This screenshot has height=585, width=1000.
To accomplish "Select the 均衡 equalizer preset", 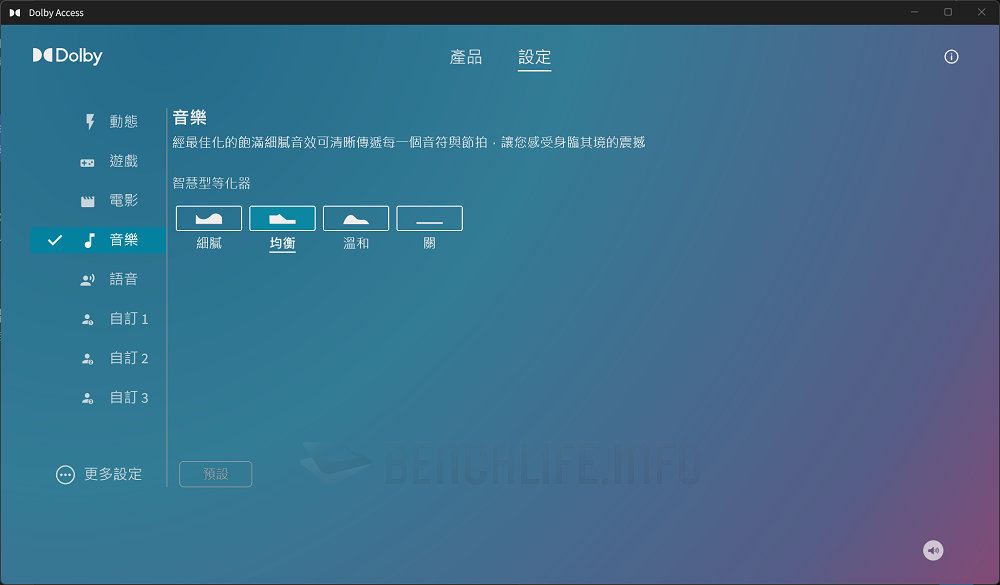I will click(283, 218).
